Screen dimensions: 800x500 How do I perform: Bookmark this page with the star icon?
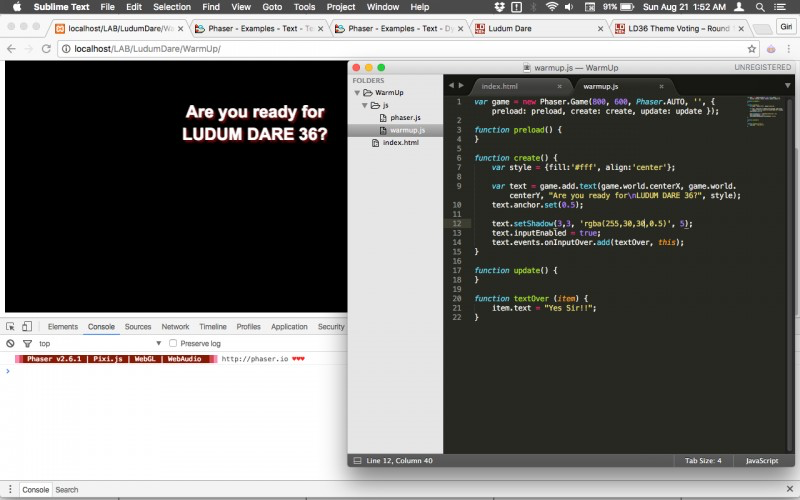point(752,49)
